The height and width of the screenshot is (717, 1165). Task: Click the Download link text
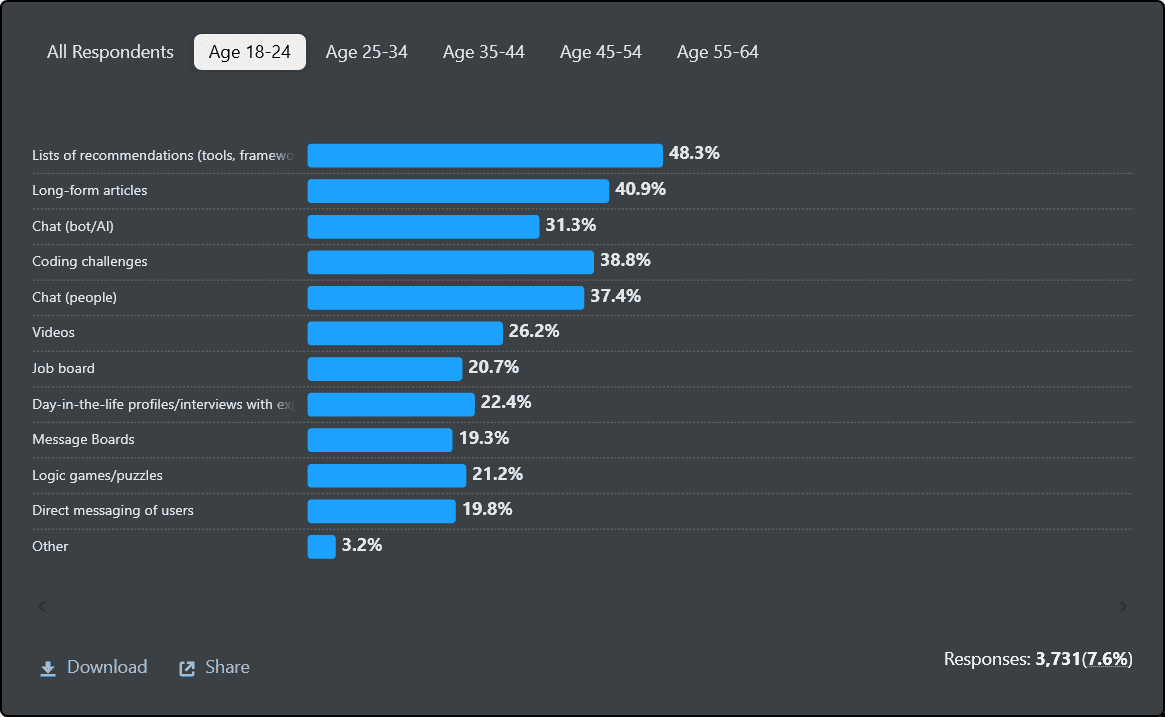pyautogui.click(x=107, y=667)
